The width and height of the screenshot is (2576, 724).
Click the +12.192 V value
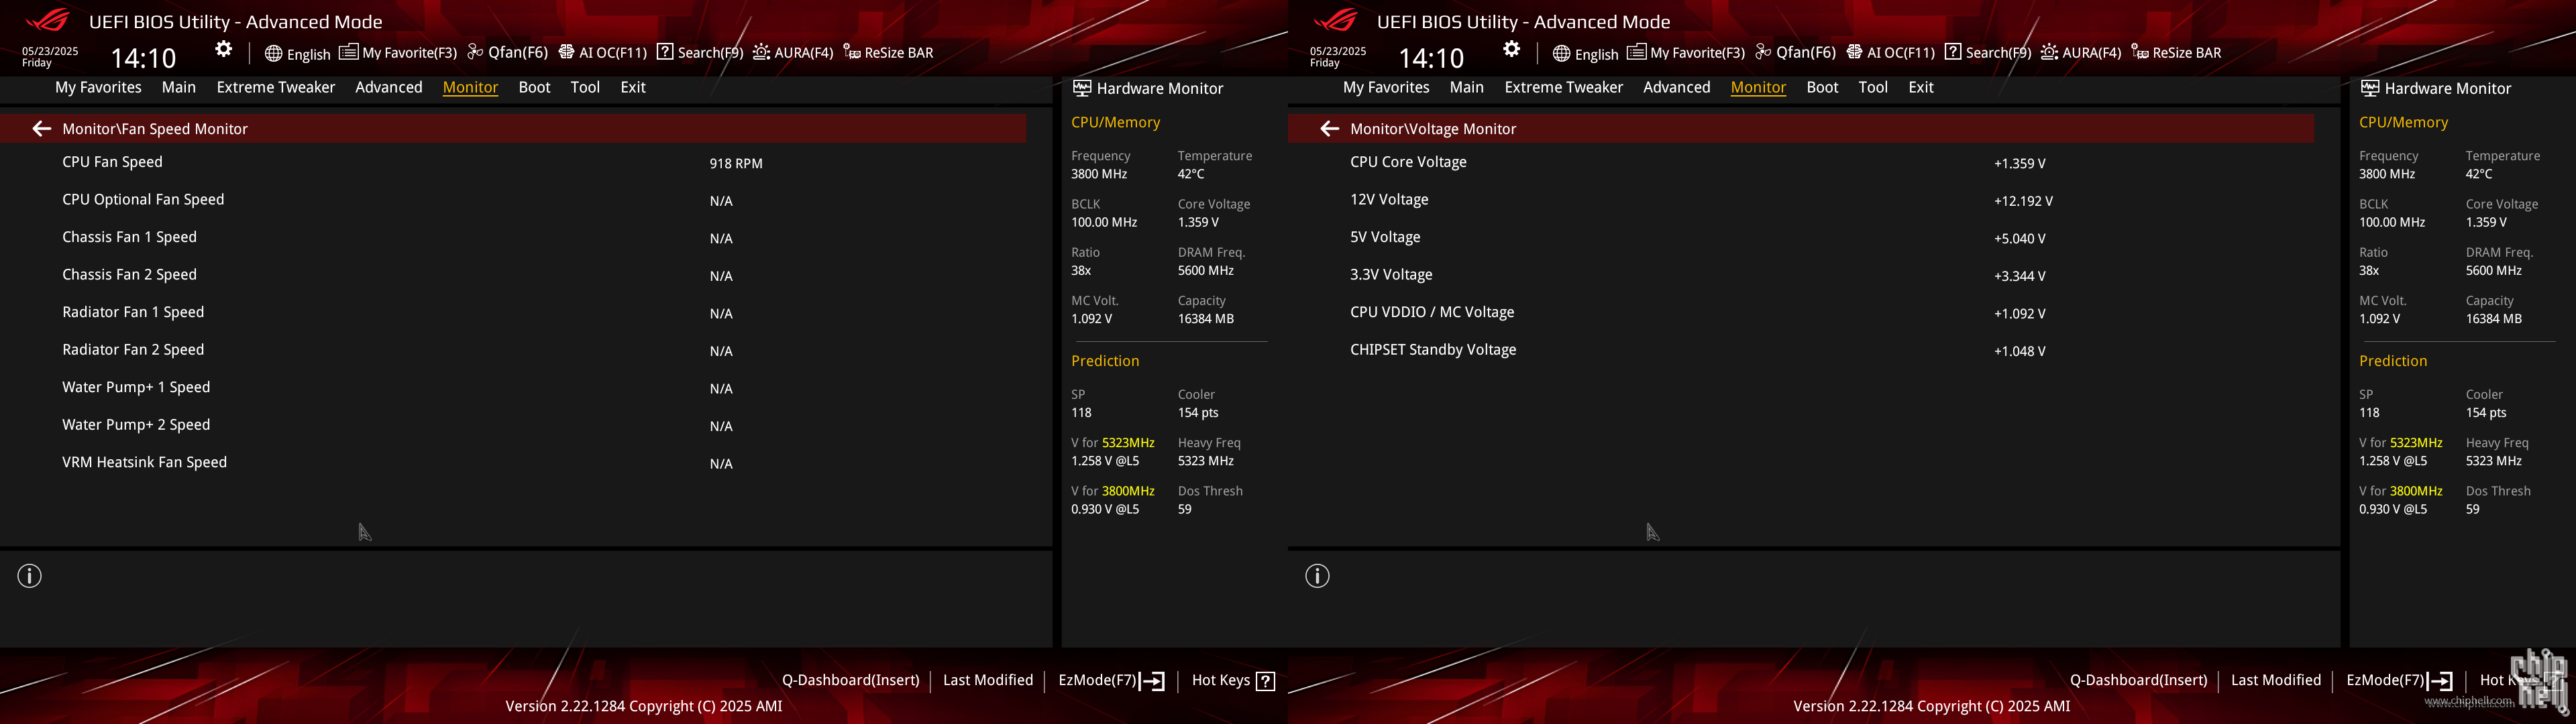[x=2023, y=201]
